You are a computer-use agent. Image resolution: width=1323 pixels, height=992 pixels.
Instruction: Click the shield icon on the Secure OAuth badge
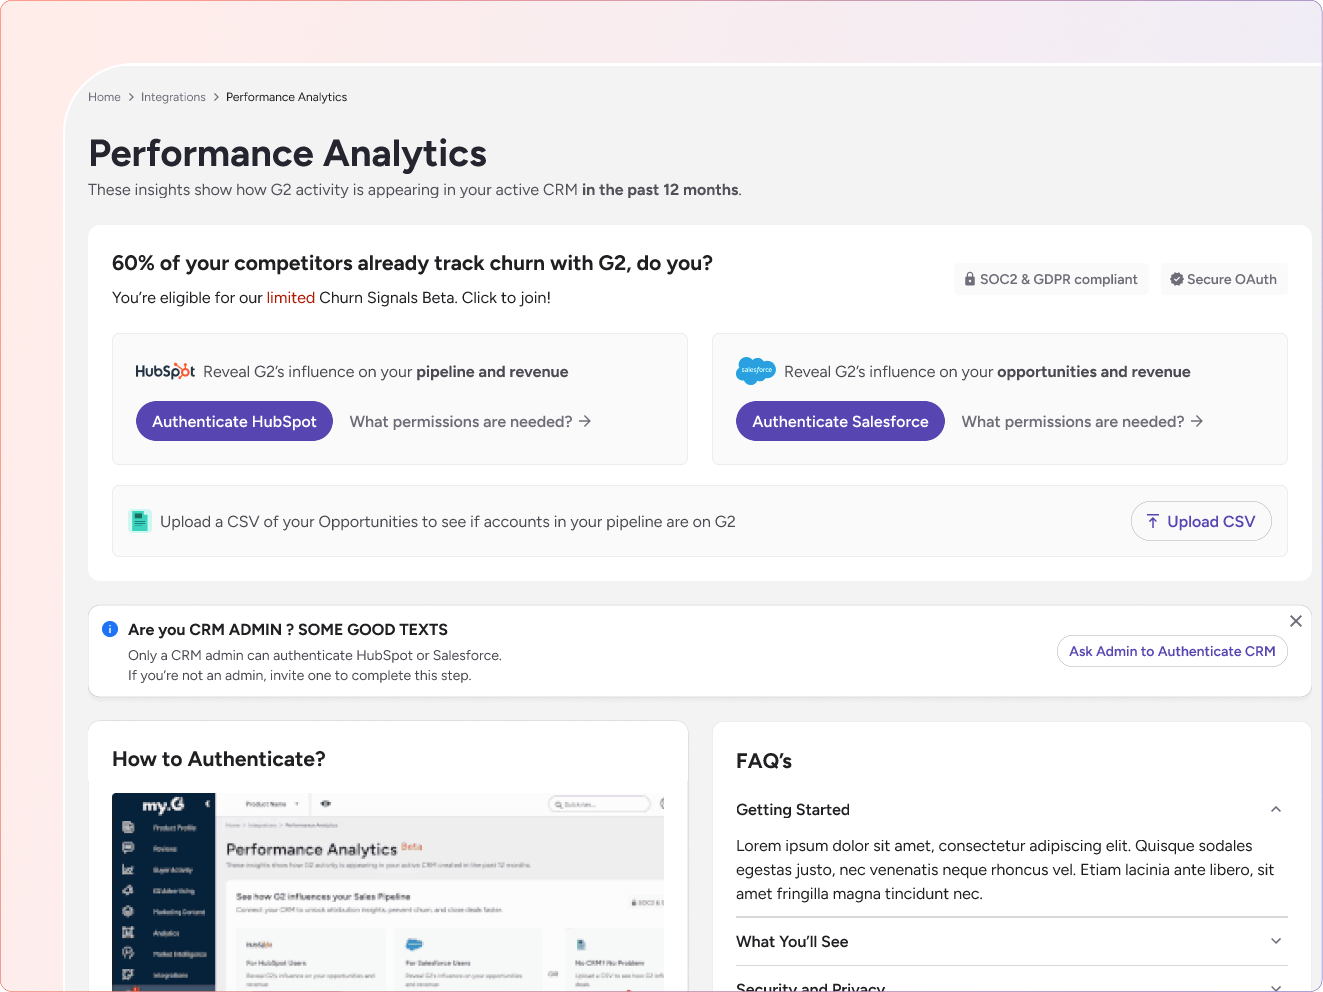click(x=1176, y=279)
